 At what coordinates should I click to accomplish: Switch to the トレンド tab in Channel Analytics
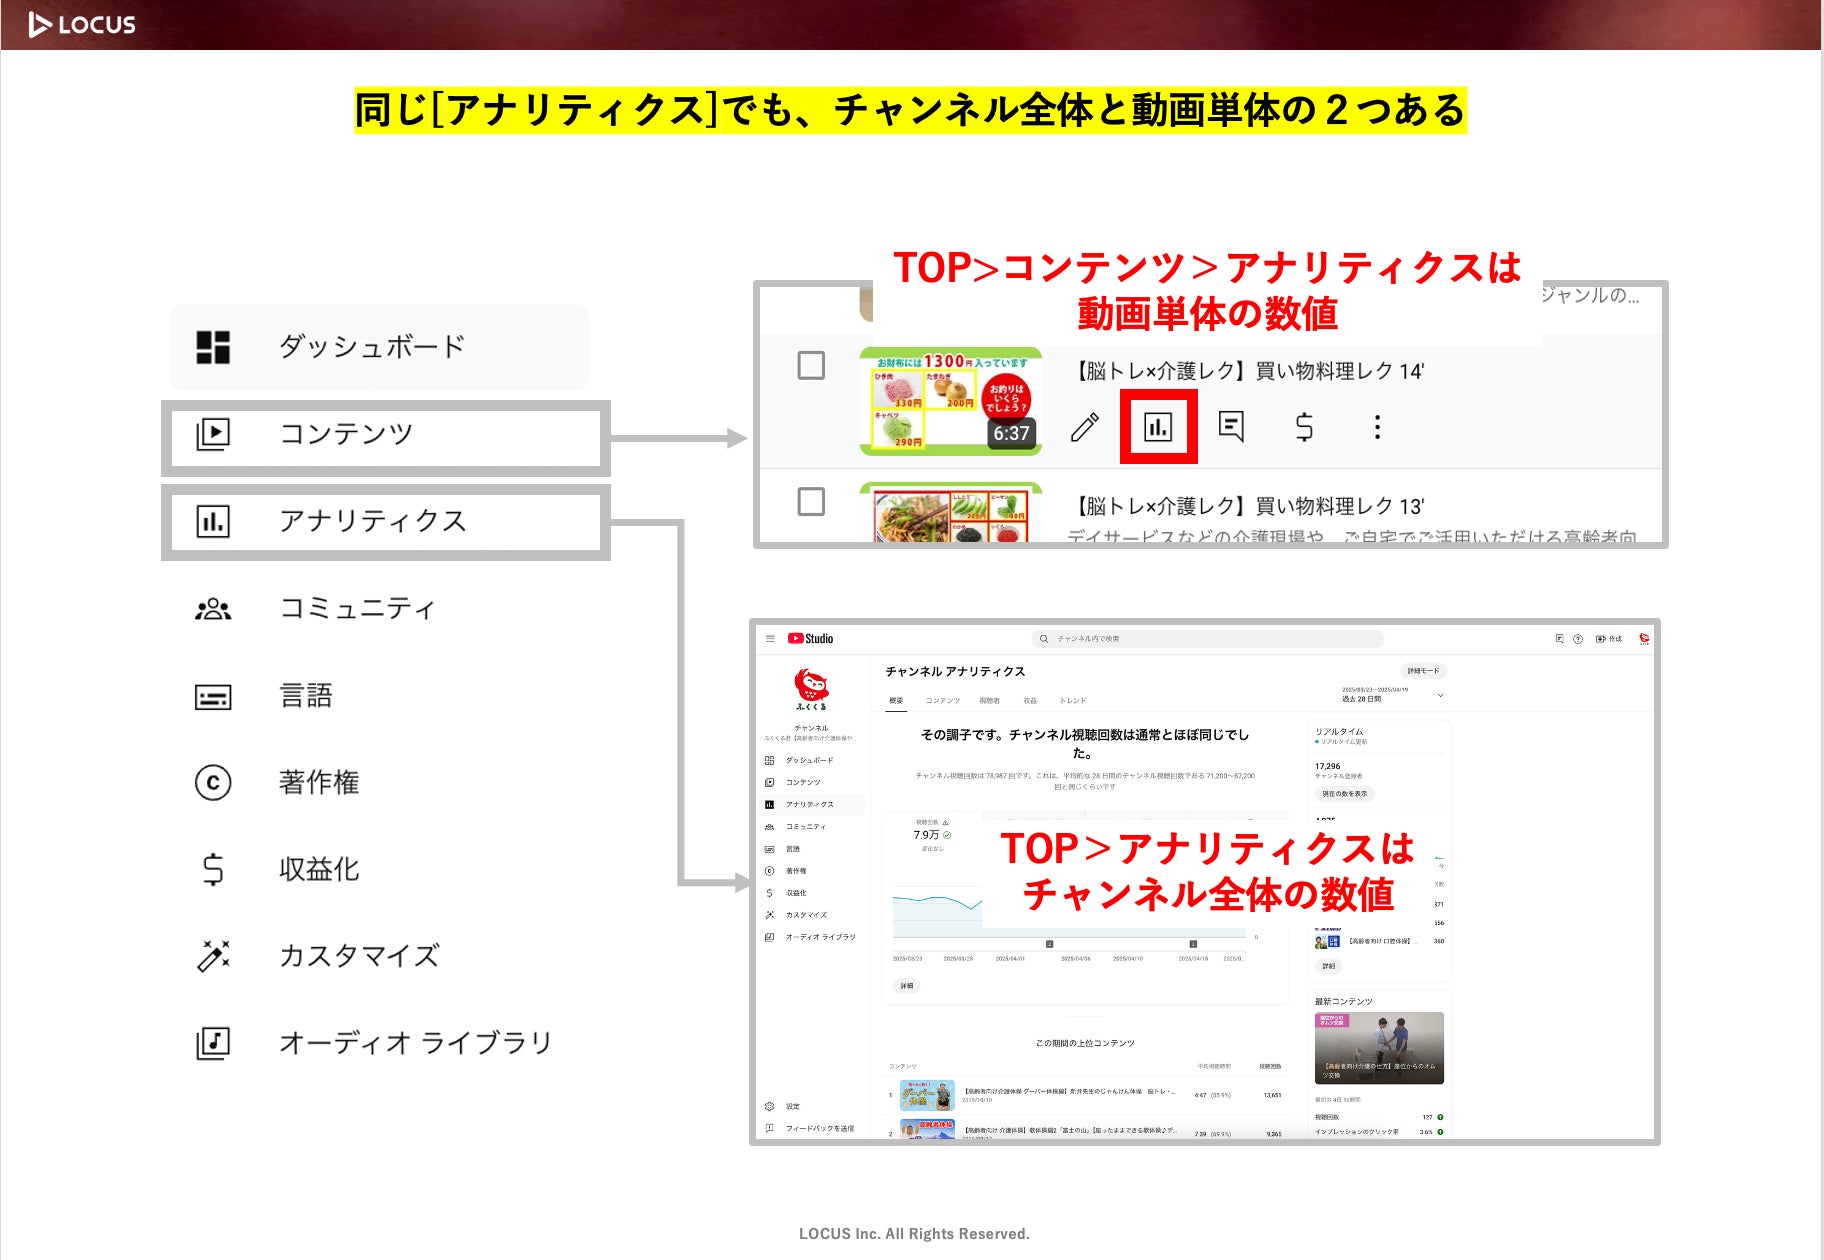tap(1072, 701)
